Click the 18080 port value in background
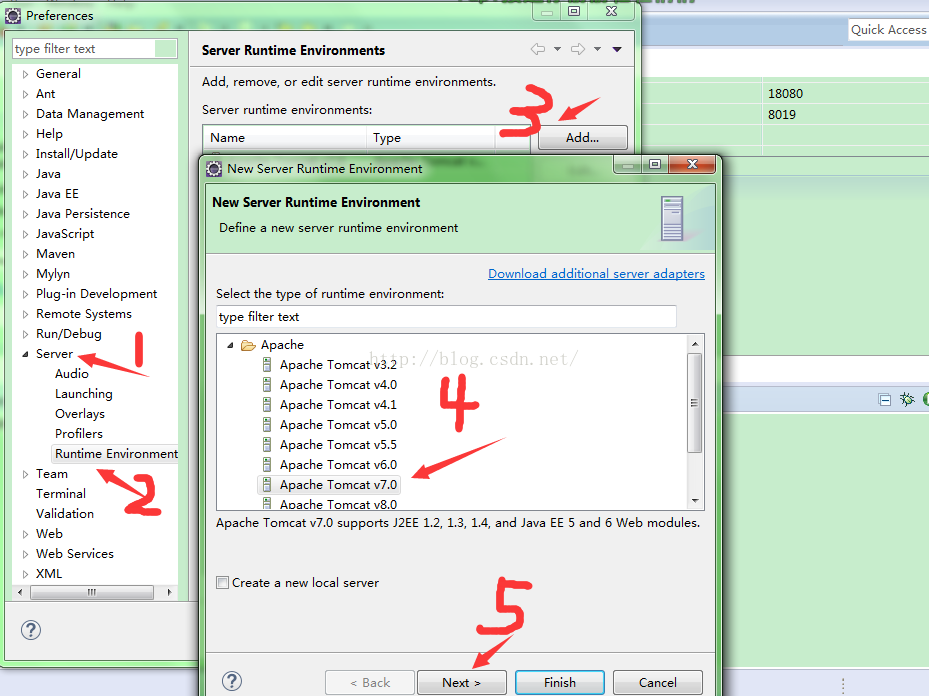The image size is (929, 696). pyautogui.click(x=785, y=94)
